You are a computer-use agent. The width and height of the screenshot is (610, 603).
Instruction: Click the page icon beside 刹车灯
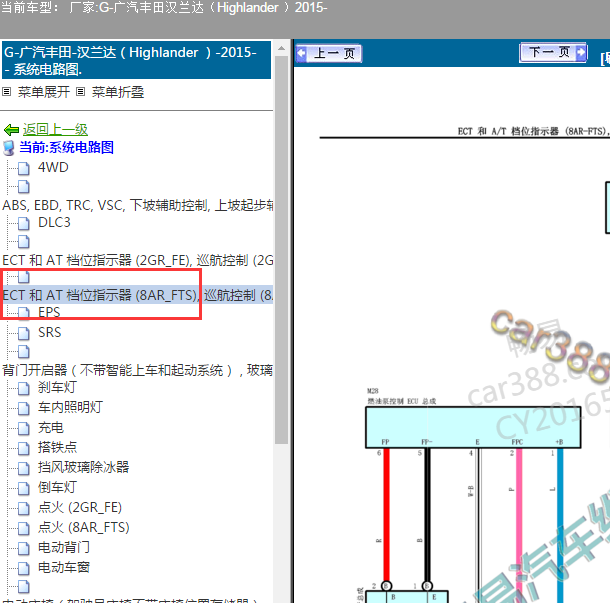coord(23,388)
